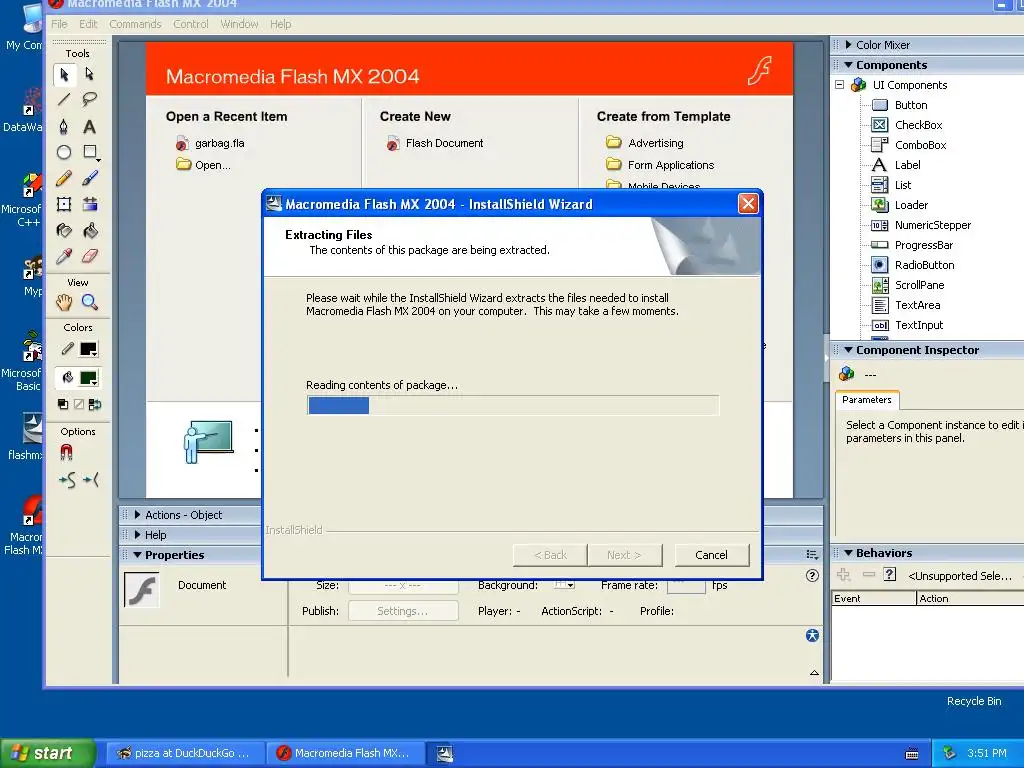
Task: Select the Brush tool
Action: [x=90, y=178]
